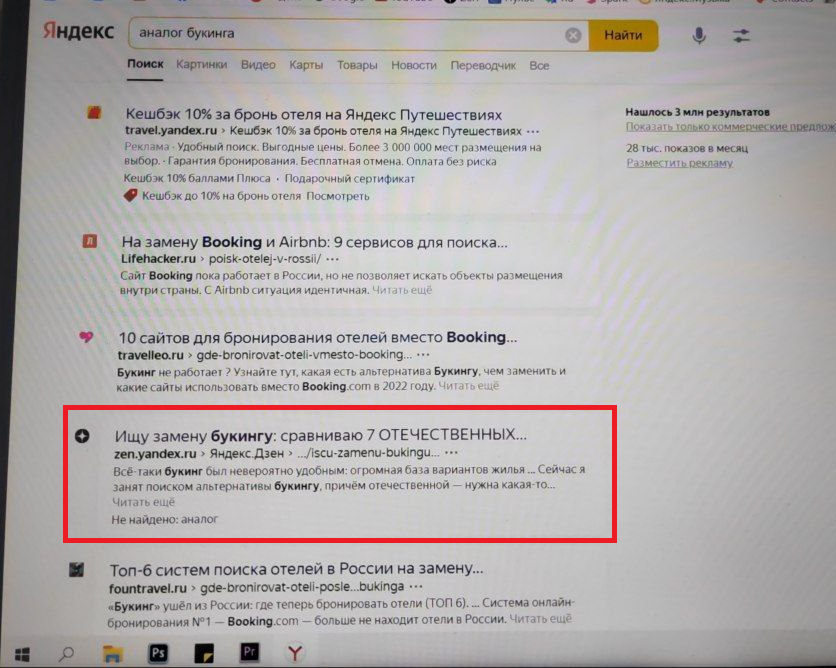Click fountravel.ru domain link
This screenshot has height=668, width=836.
click(148, 589)
